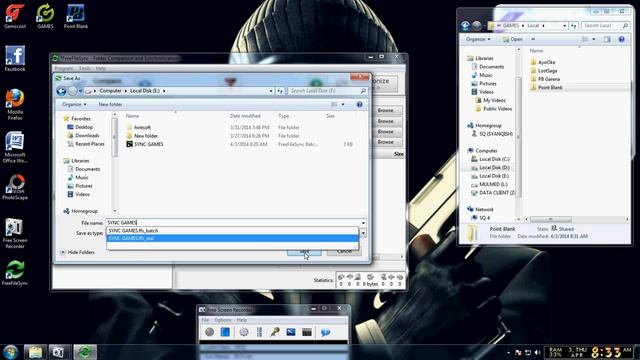Image resolution: width=640 pixels, height=360 pixels.
Task: Open the settings gear in Free Screen Recorder
Action: [x=244, y=332]
